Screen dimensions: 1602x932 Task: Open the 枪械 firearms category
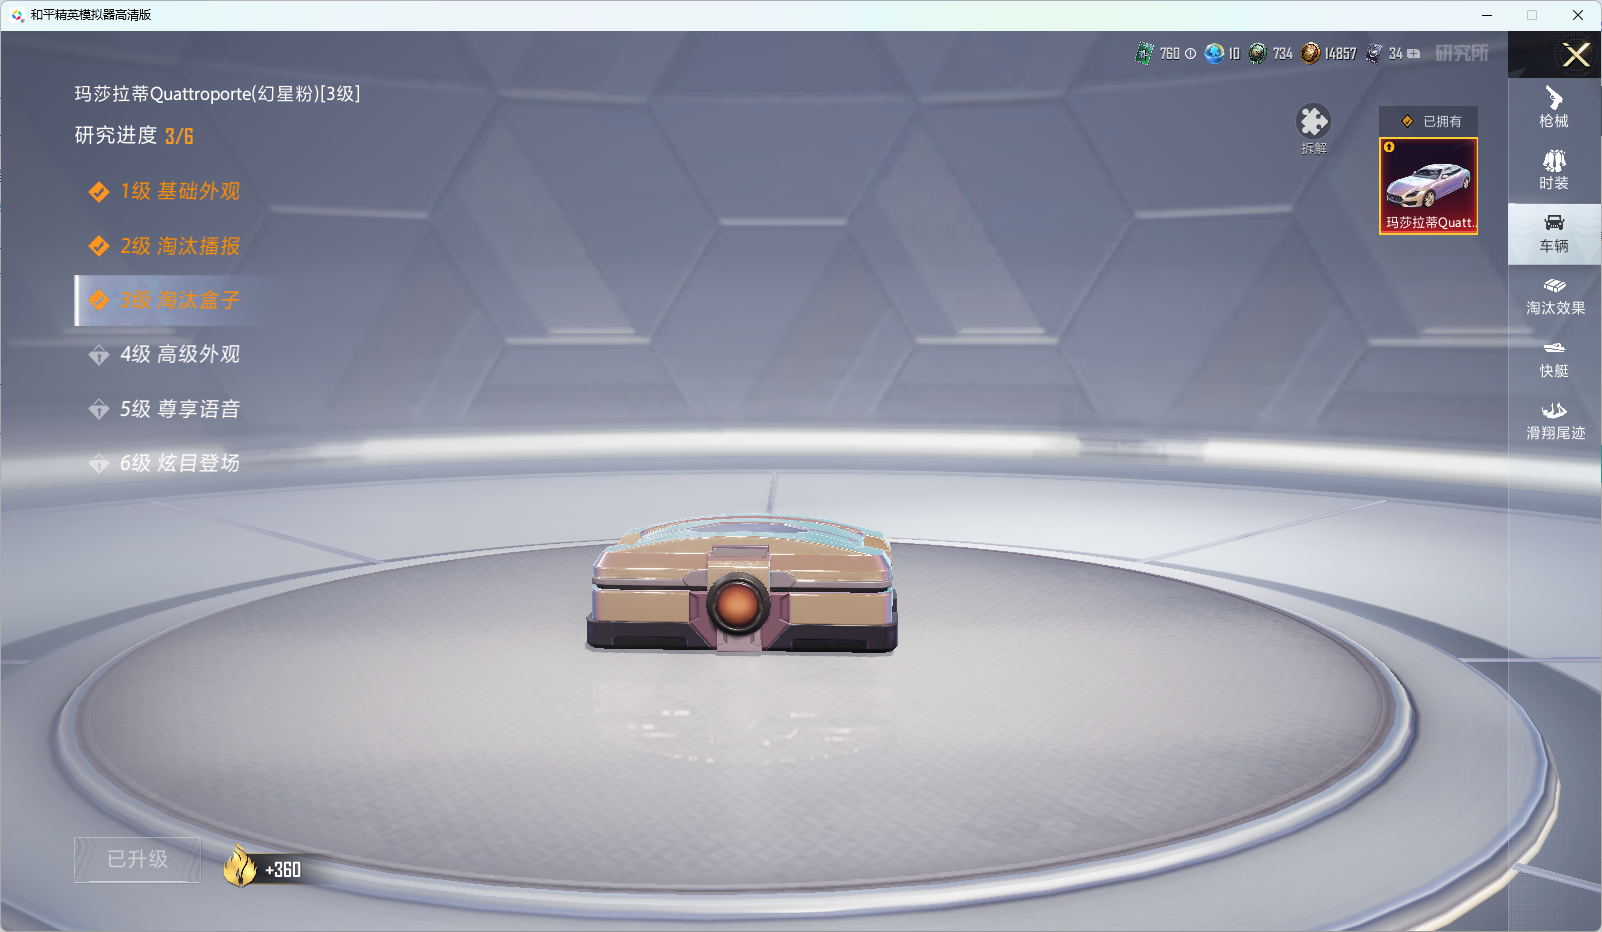pyautogui.click(x=1553, y=108)
